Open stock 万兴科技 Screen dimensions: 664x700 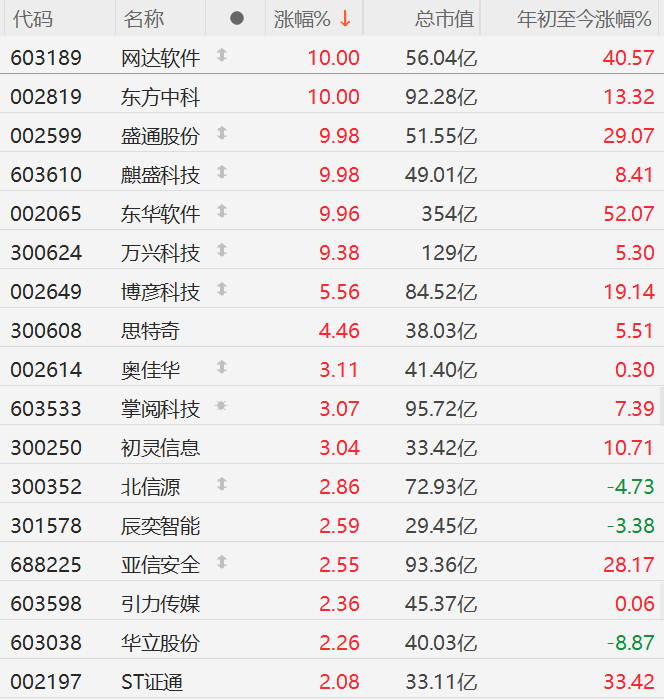click(x=160, y=253)
